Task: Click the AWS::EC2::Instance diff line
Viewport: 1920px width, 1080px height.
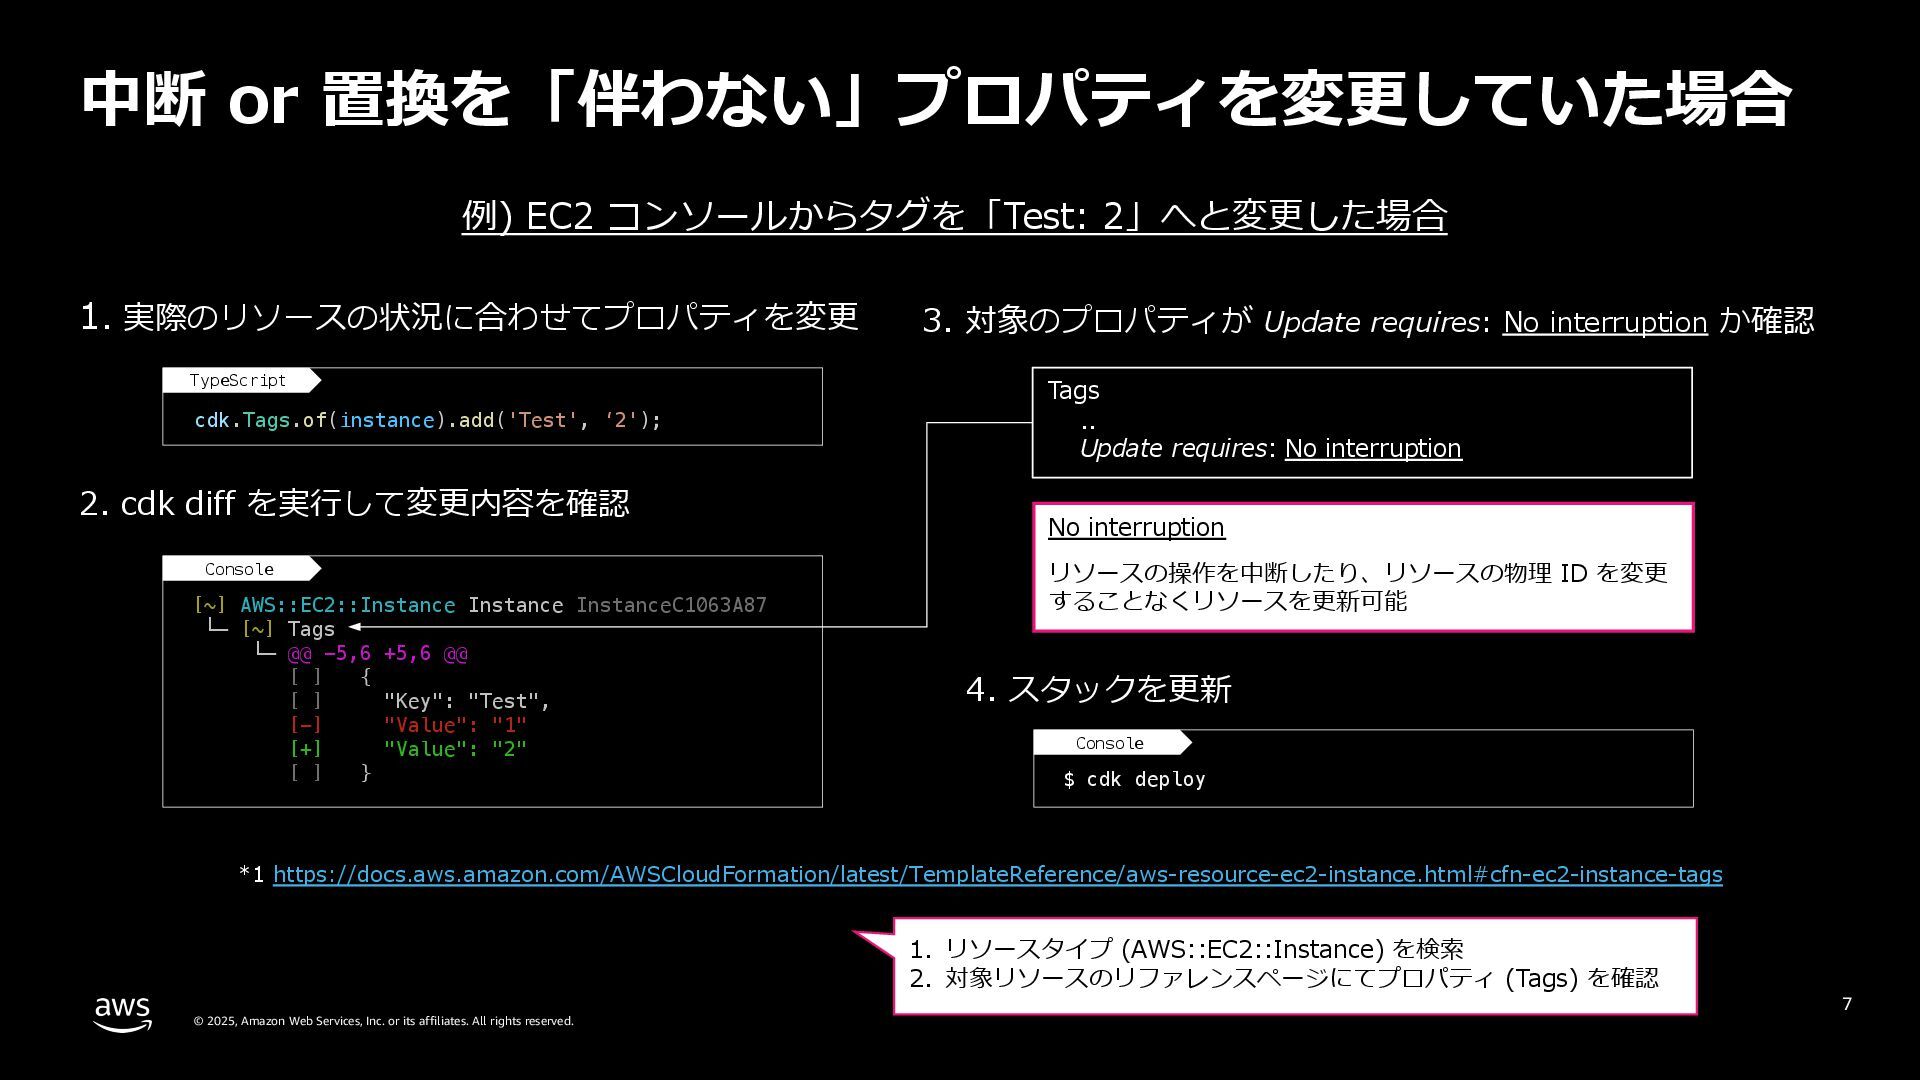Action: tap(480, 605)
